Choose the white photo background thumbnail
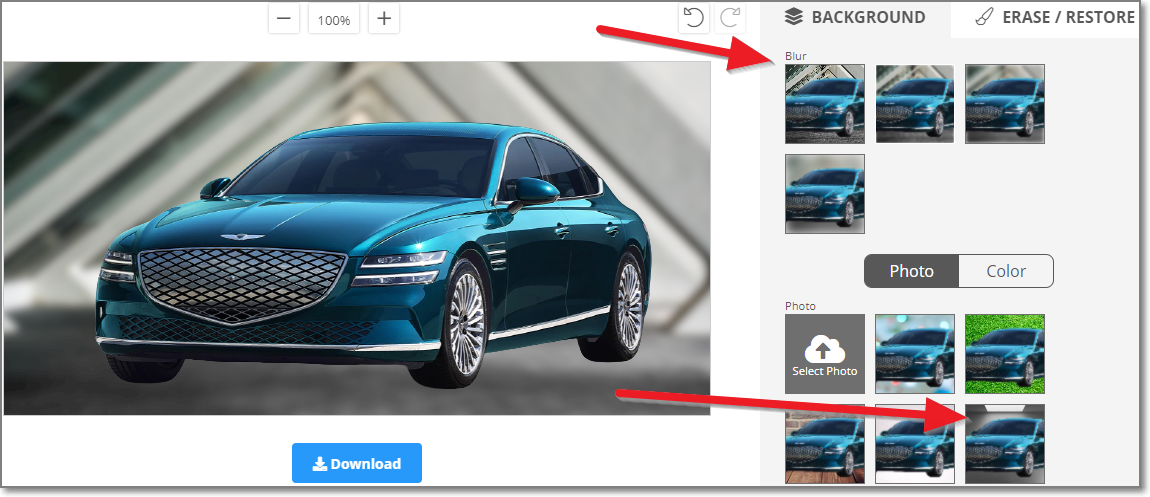This screenshot has height=497, width=1150. tap(915, 444)
